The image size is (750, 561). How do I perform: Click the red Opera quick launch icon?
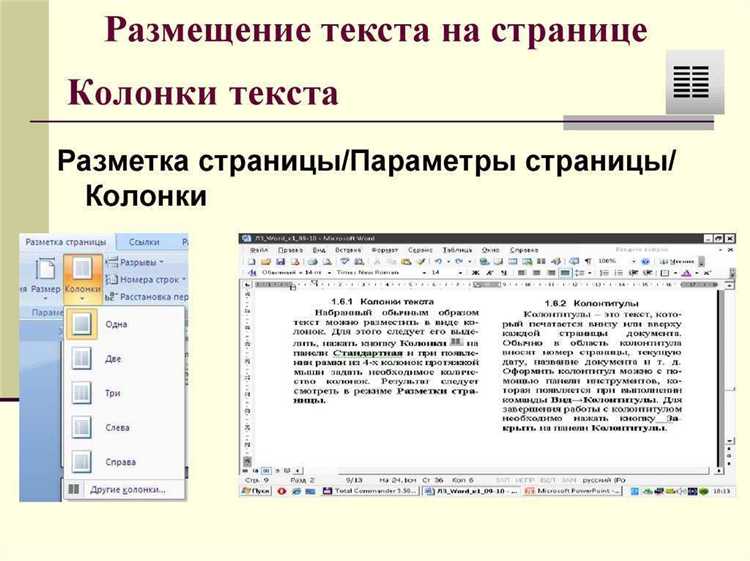[282, 491]
